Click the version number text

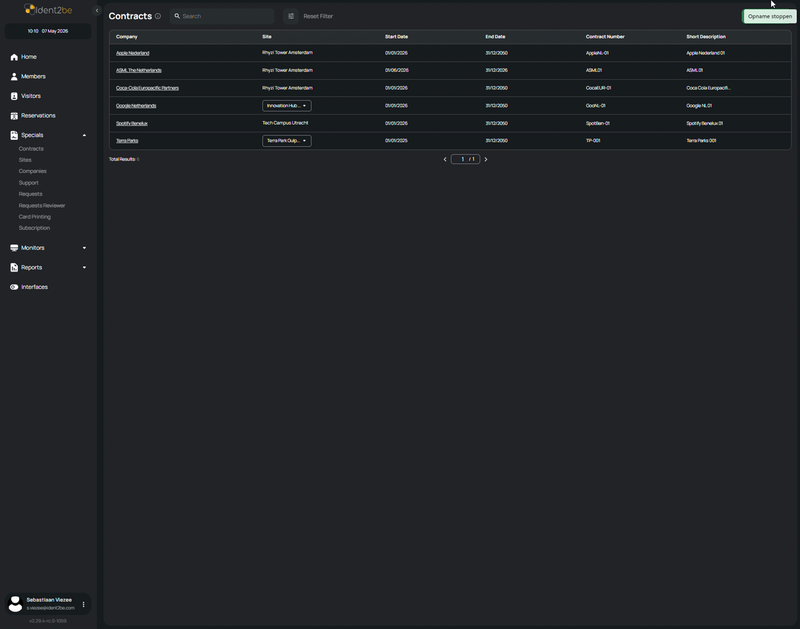click(x=48, y=621)
